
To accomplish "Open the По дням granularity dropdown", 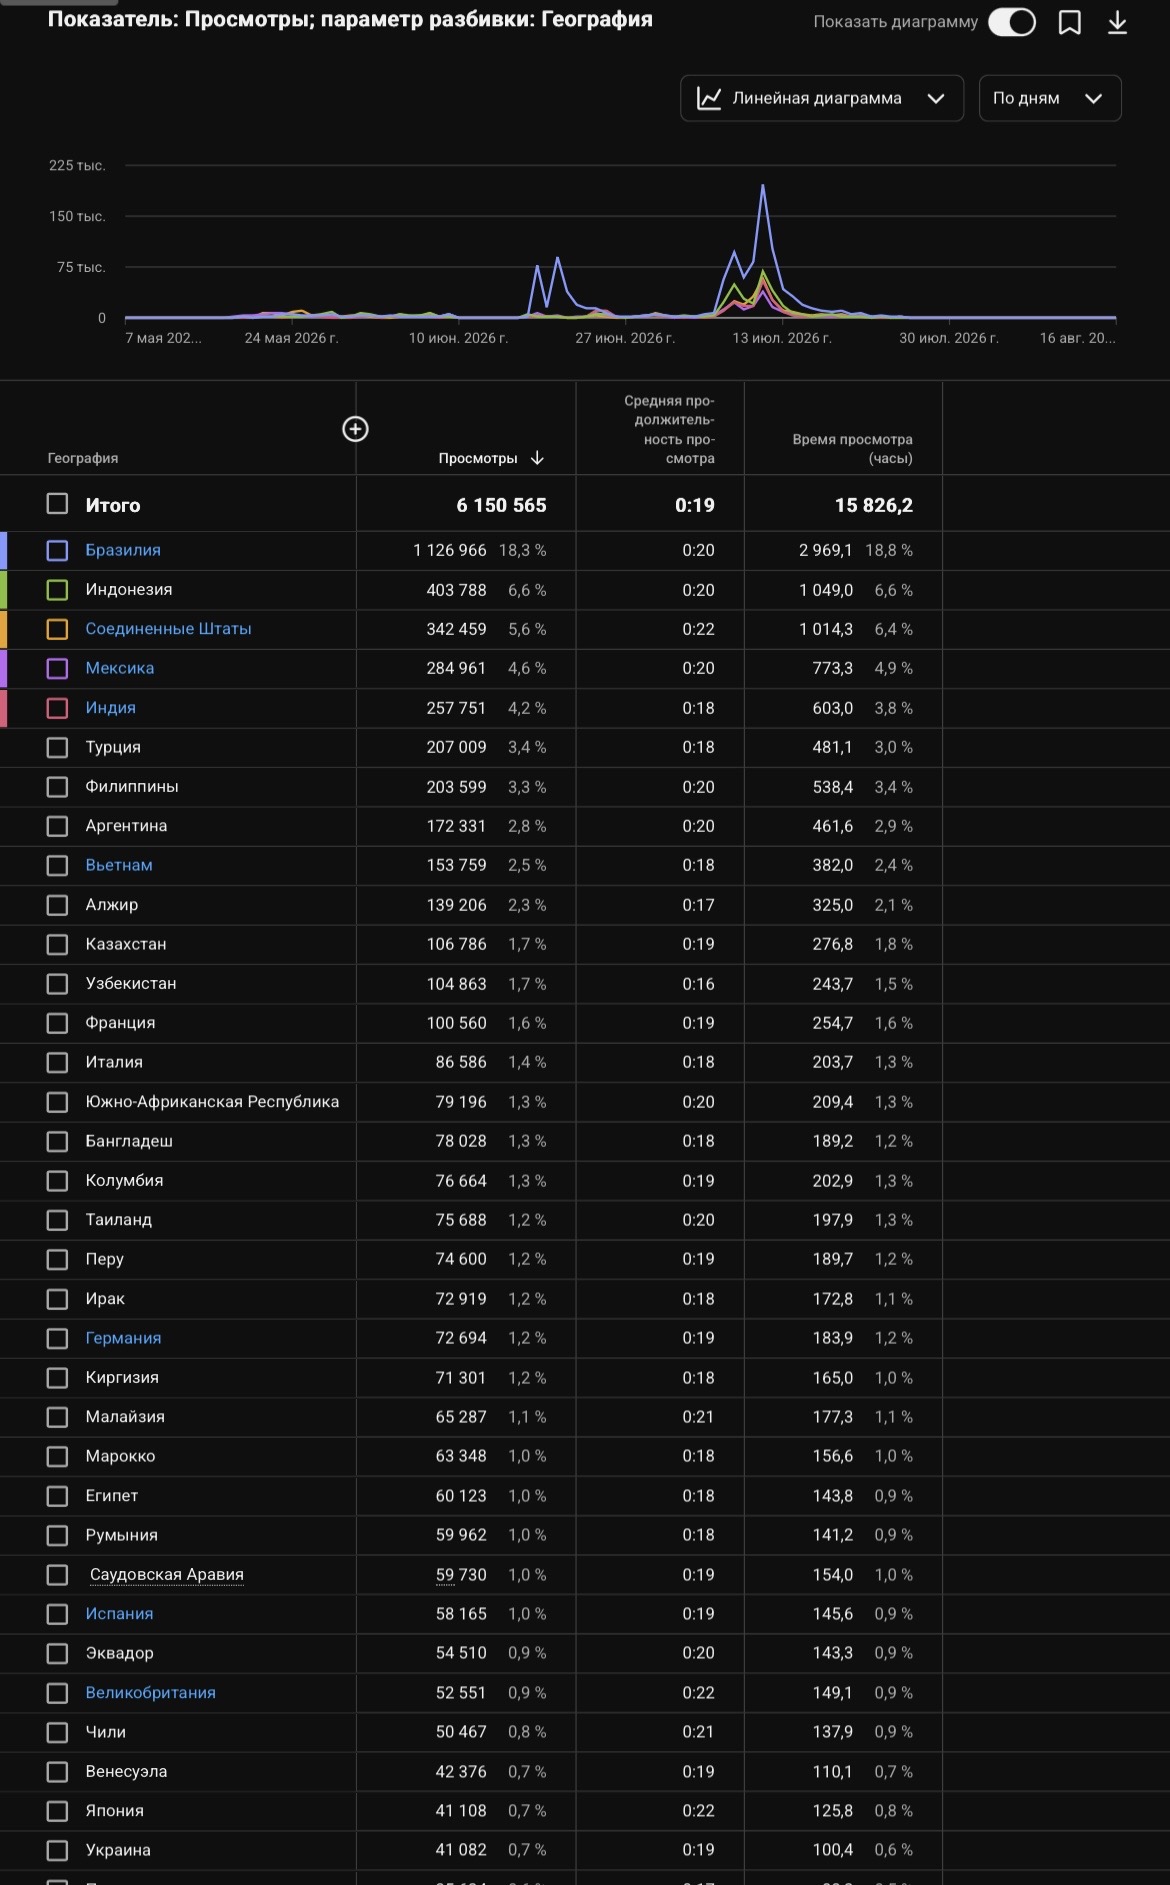I will pyautogui.click(x=1050, y=98).
